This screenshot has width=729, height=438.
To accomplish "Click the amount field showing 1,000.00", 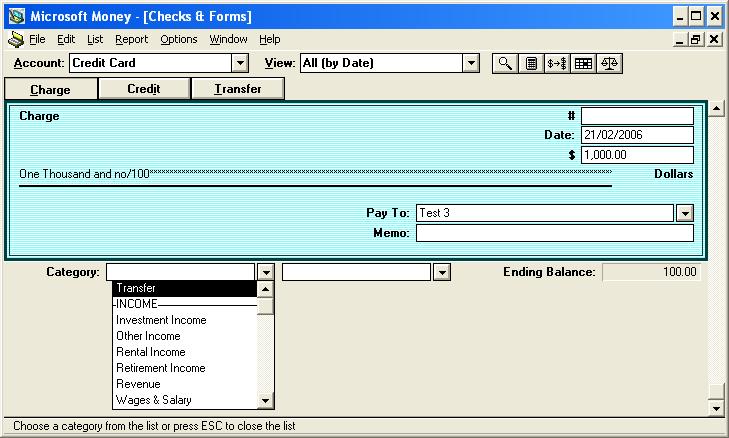I will 637,155.
